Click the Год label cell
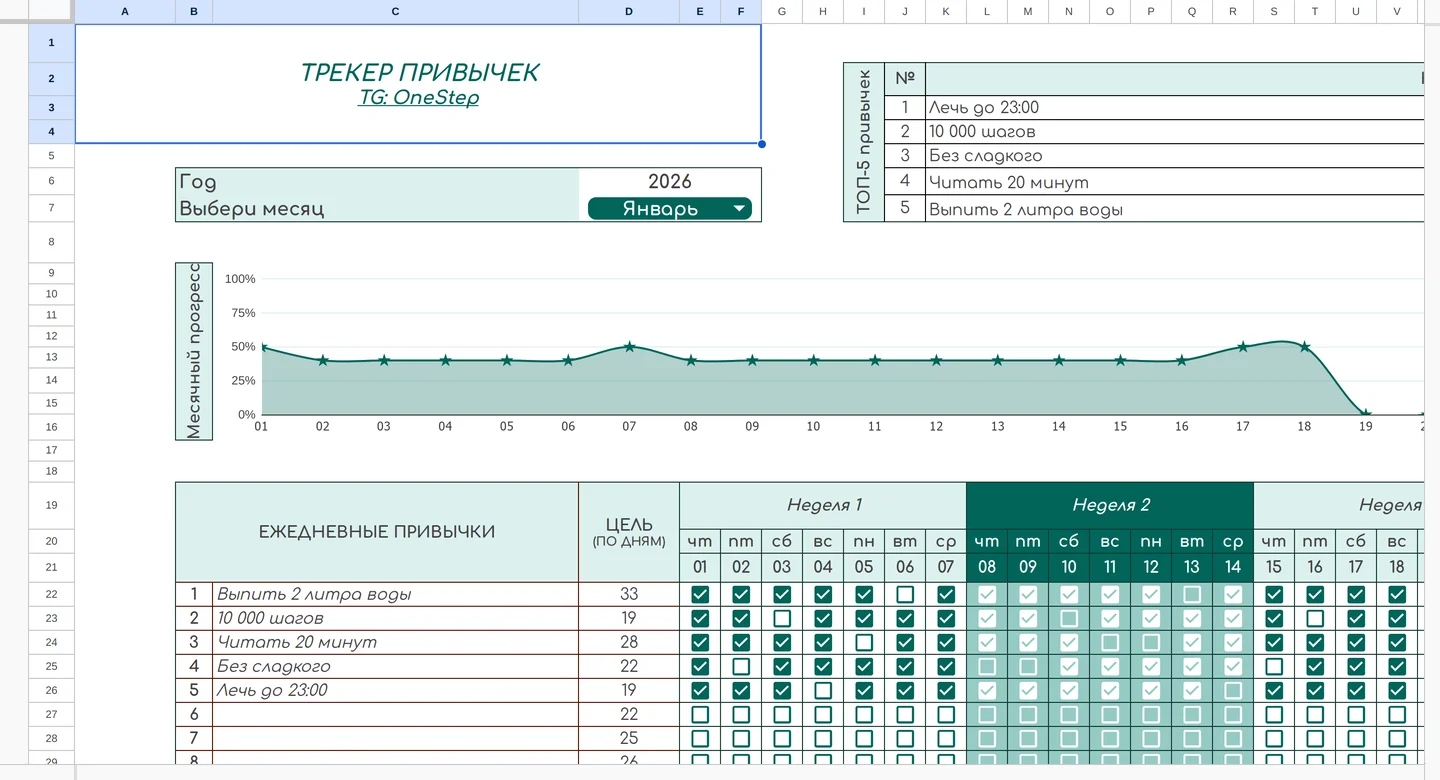This screenshot has height=780, width=1440. [377, 181]
